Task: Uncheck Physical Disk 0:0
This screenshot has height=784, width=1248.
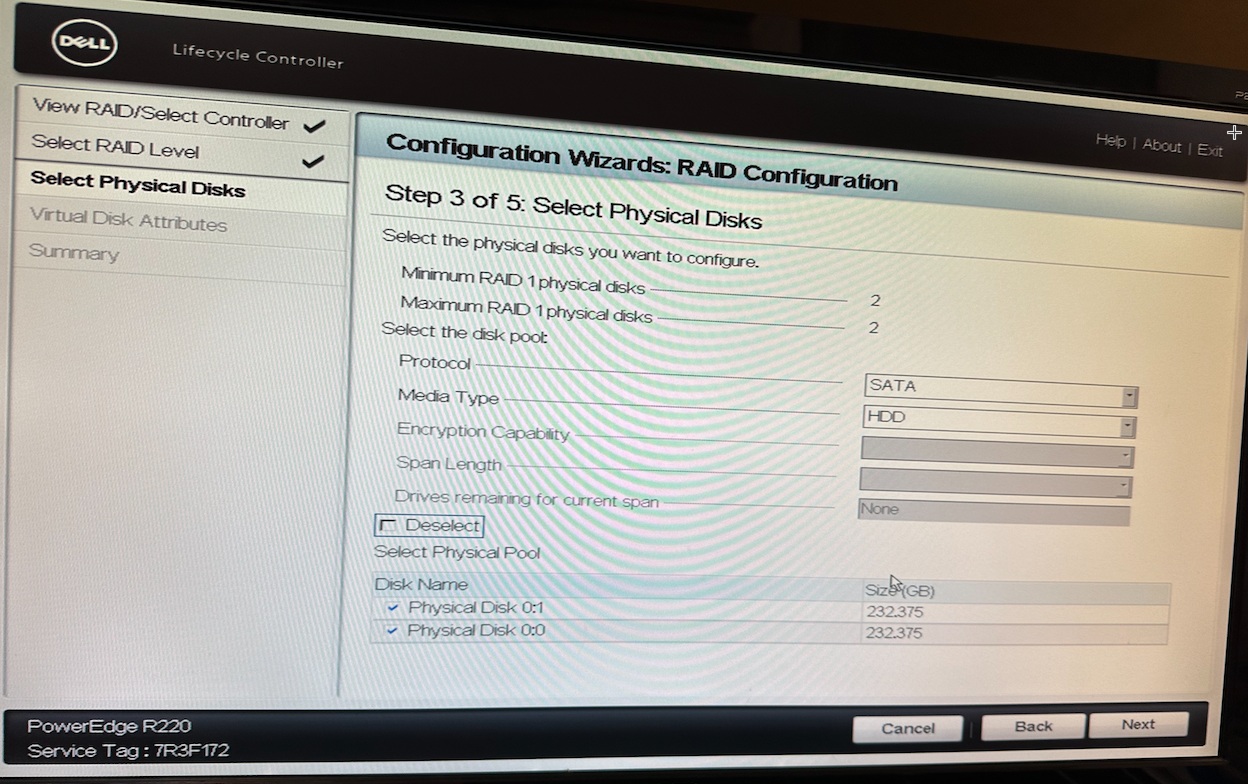Action: pos(391,630)
